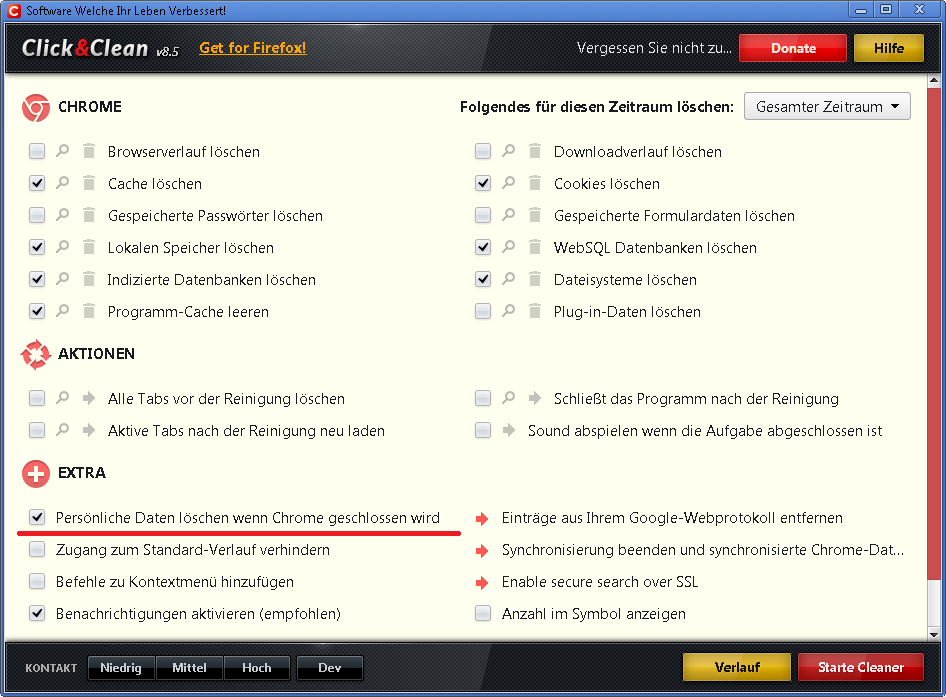Click Einträge aus Ihrem Google-Webprotokoll entfernen
The height and width of the screenshot is (697, 946).
tap(672, 518)
